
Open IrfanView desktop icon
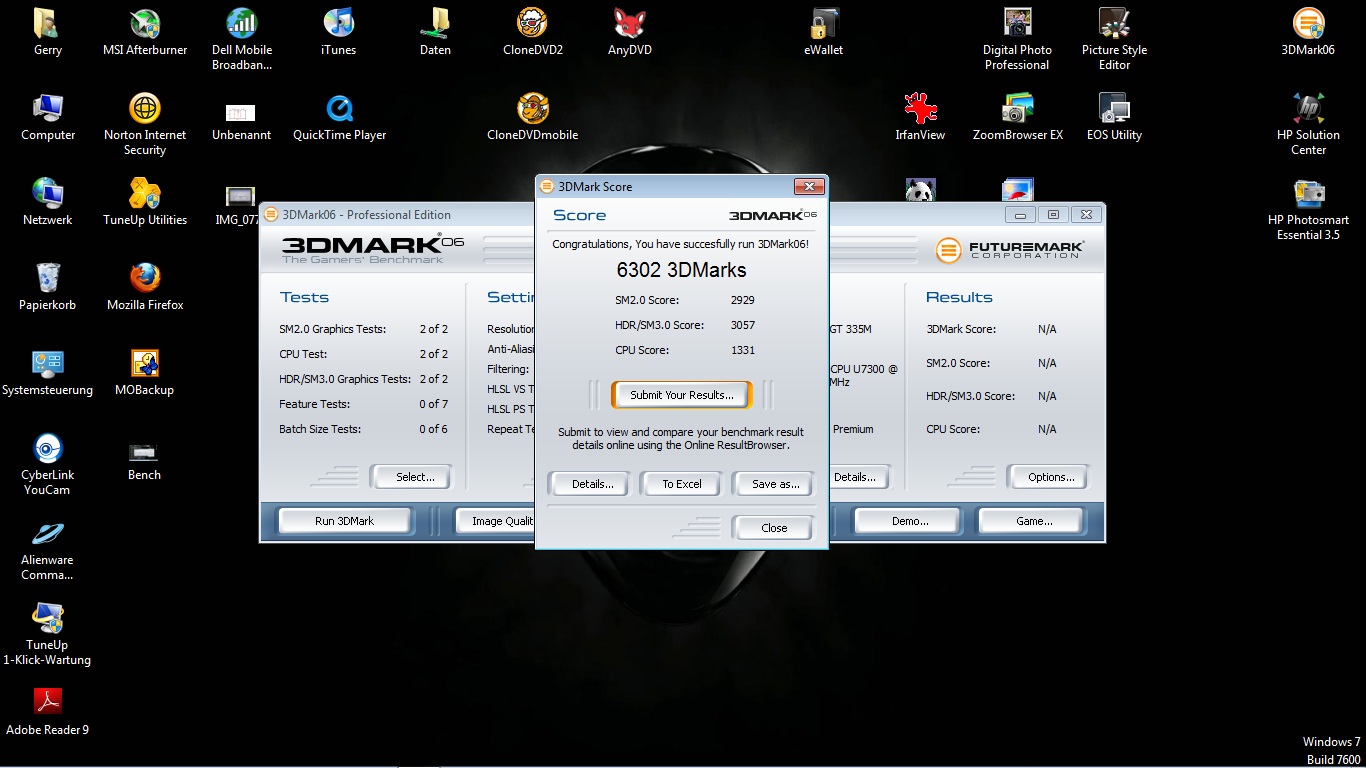point(920,117)
